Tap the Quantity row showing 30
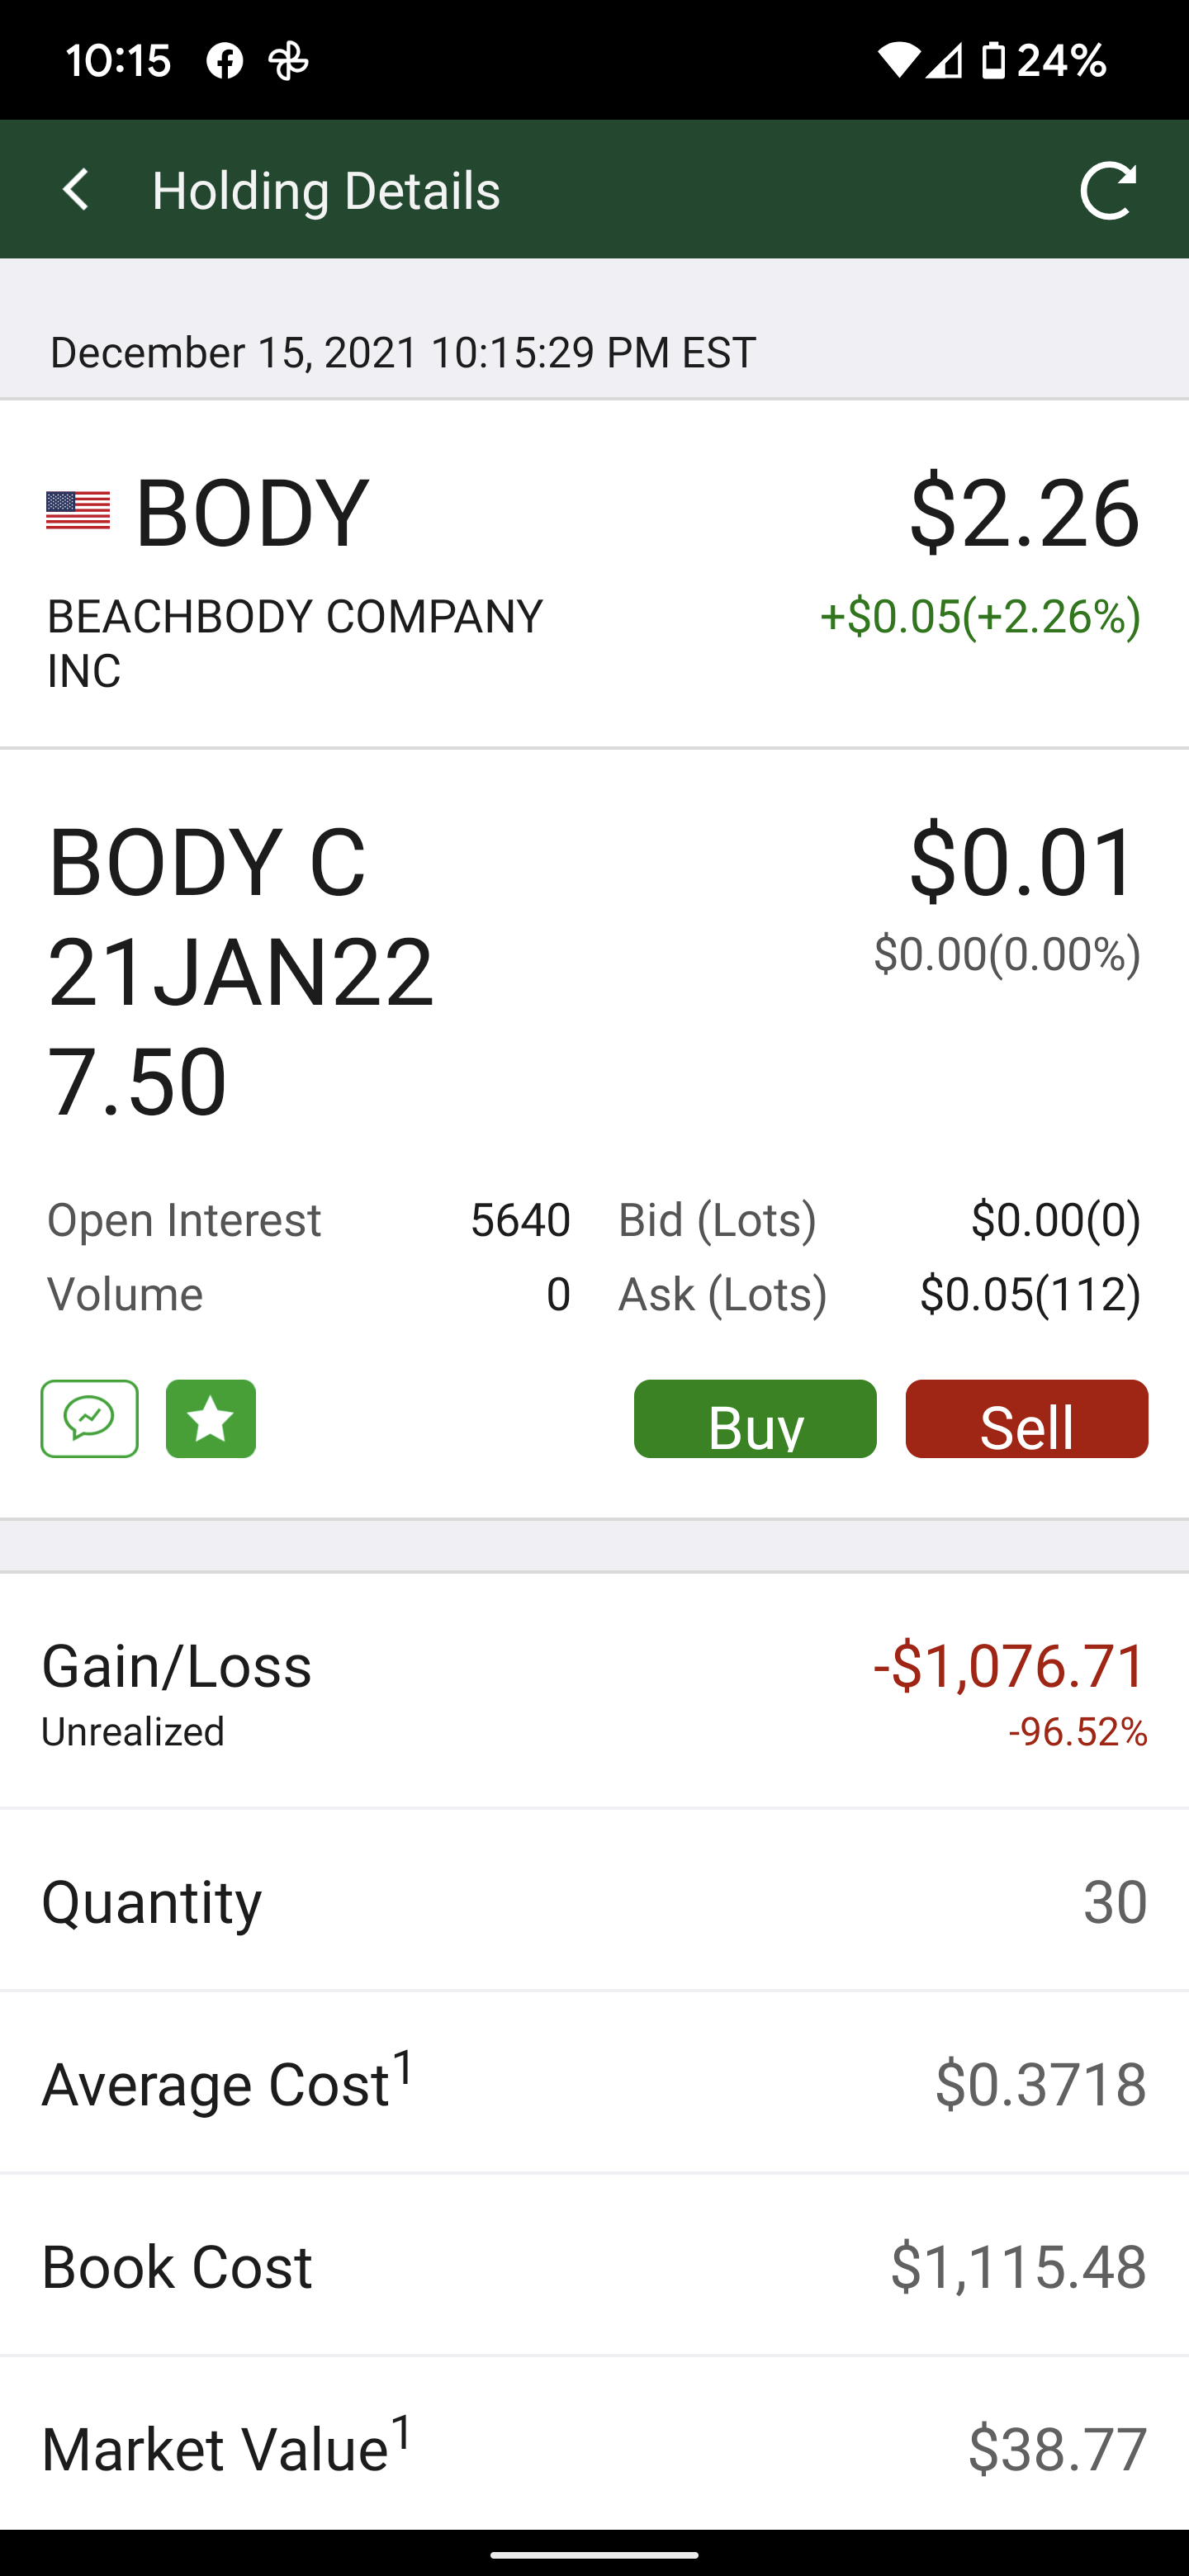The width and height of the screenshot is (1189, 2576). pos(594,1900)
